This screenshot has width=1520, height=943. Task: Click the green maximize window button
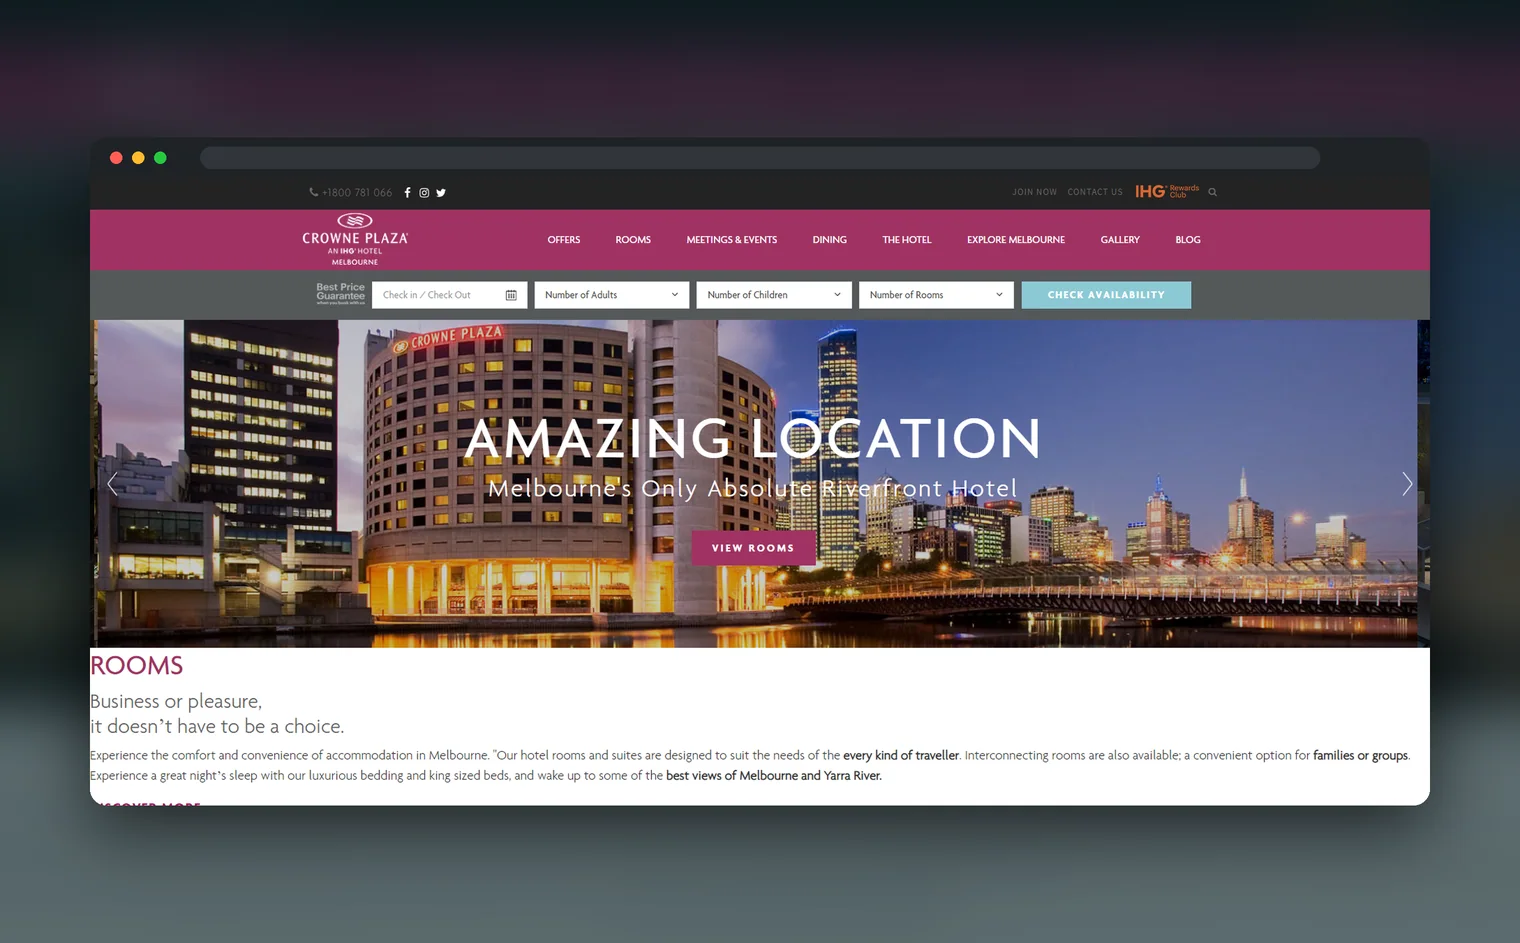160,158
